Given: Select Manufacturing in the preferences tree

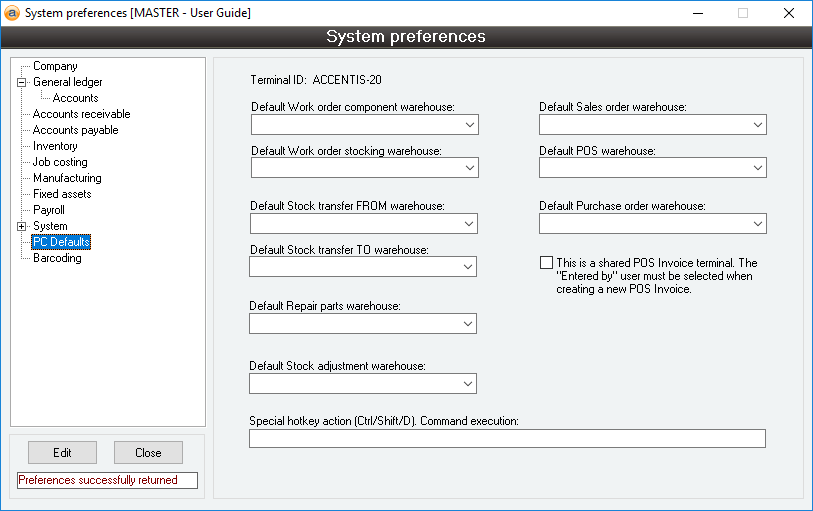Looking at the screenshot, I should click(x=67, y=178).
